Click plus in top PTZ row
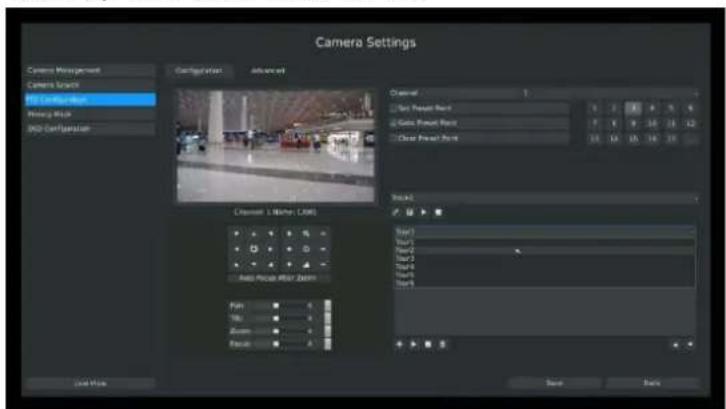 click(x=289, y=234)
